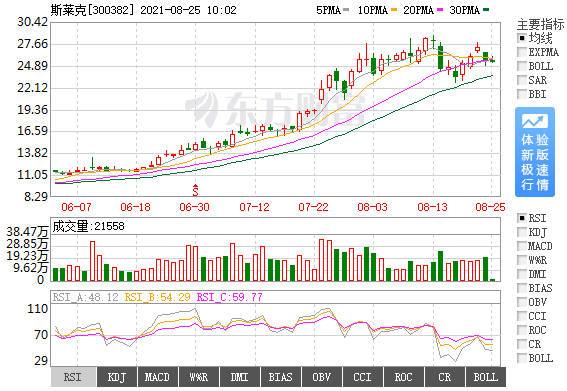Switch to the OBV bottom tab
Screen dimensions: 567x391
pos(321,377)
